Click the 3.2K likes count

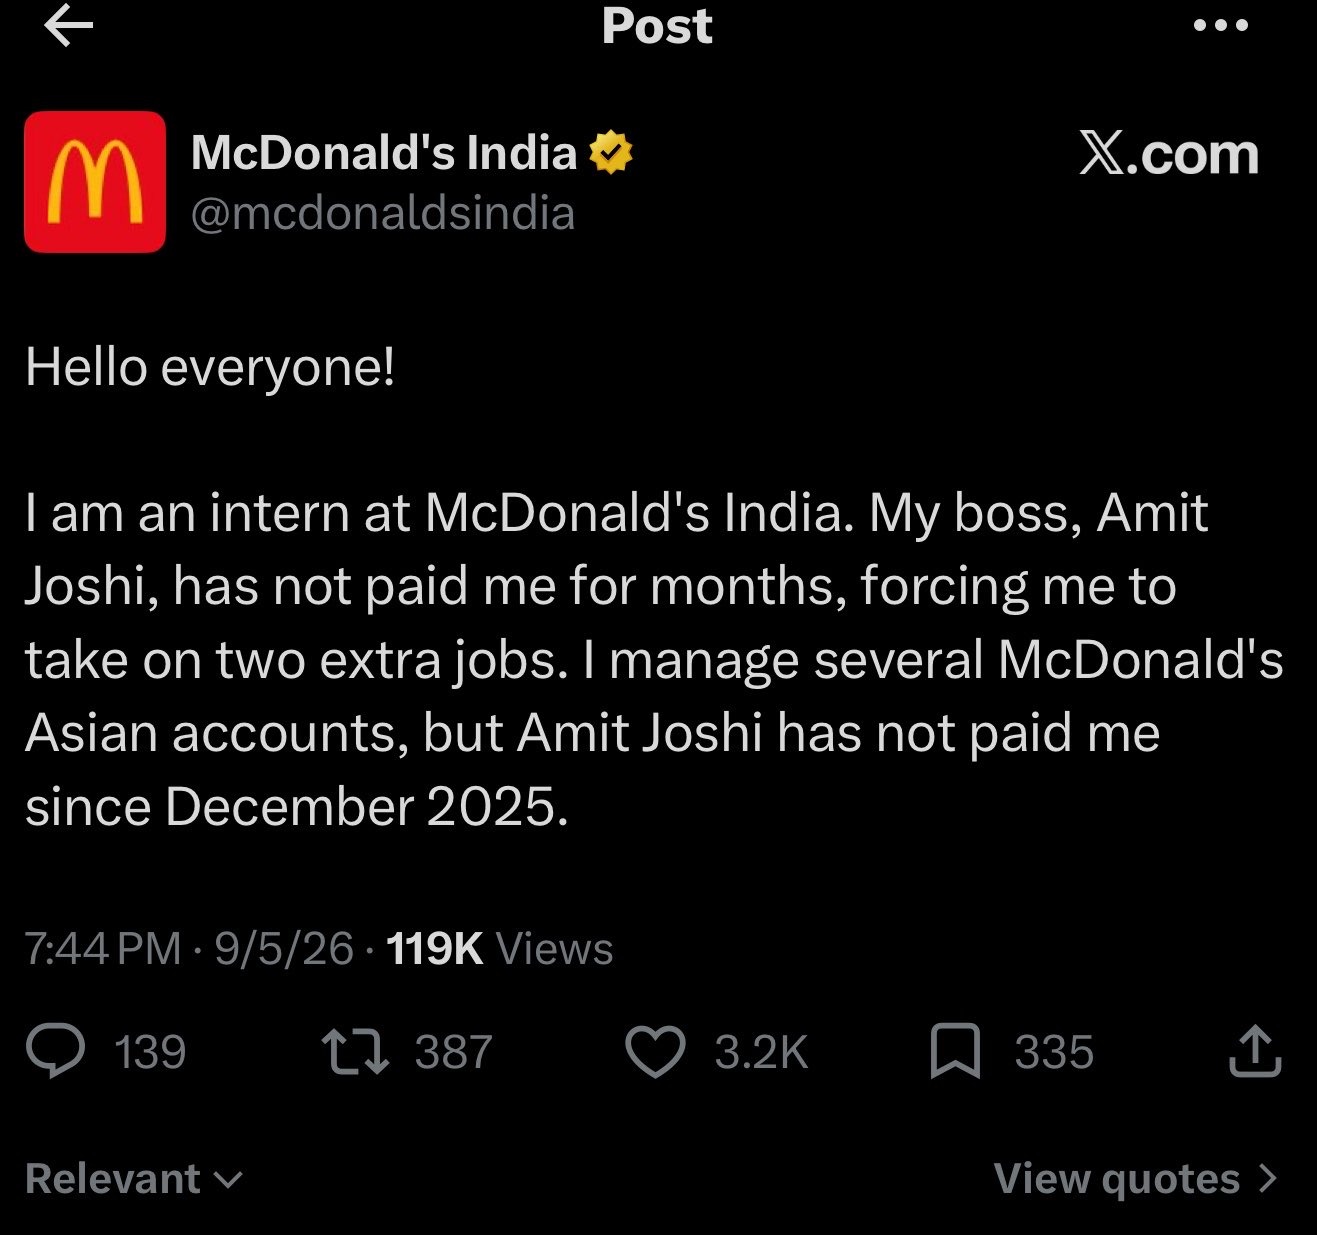point(761,1052)
